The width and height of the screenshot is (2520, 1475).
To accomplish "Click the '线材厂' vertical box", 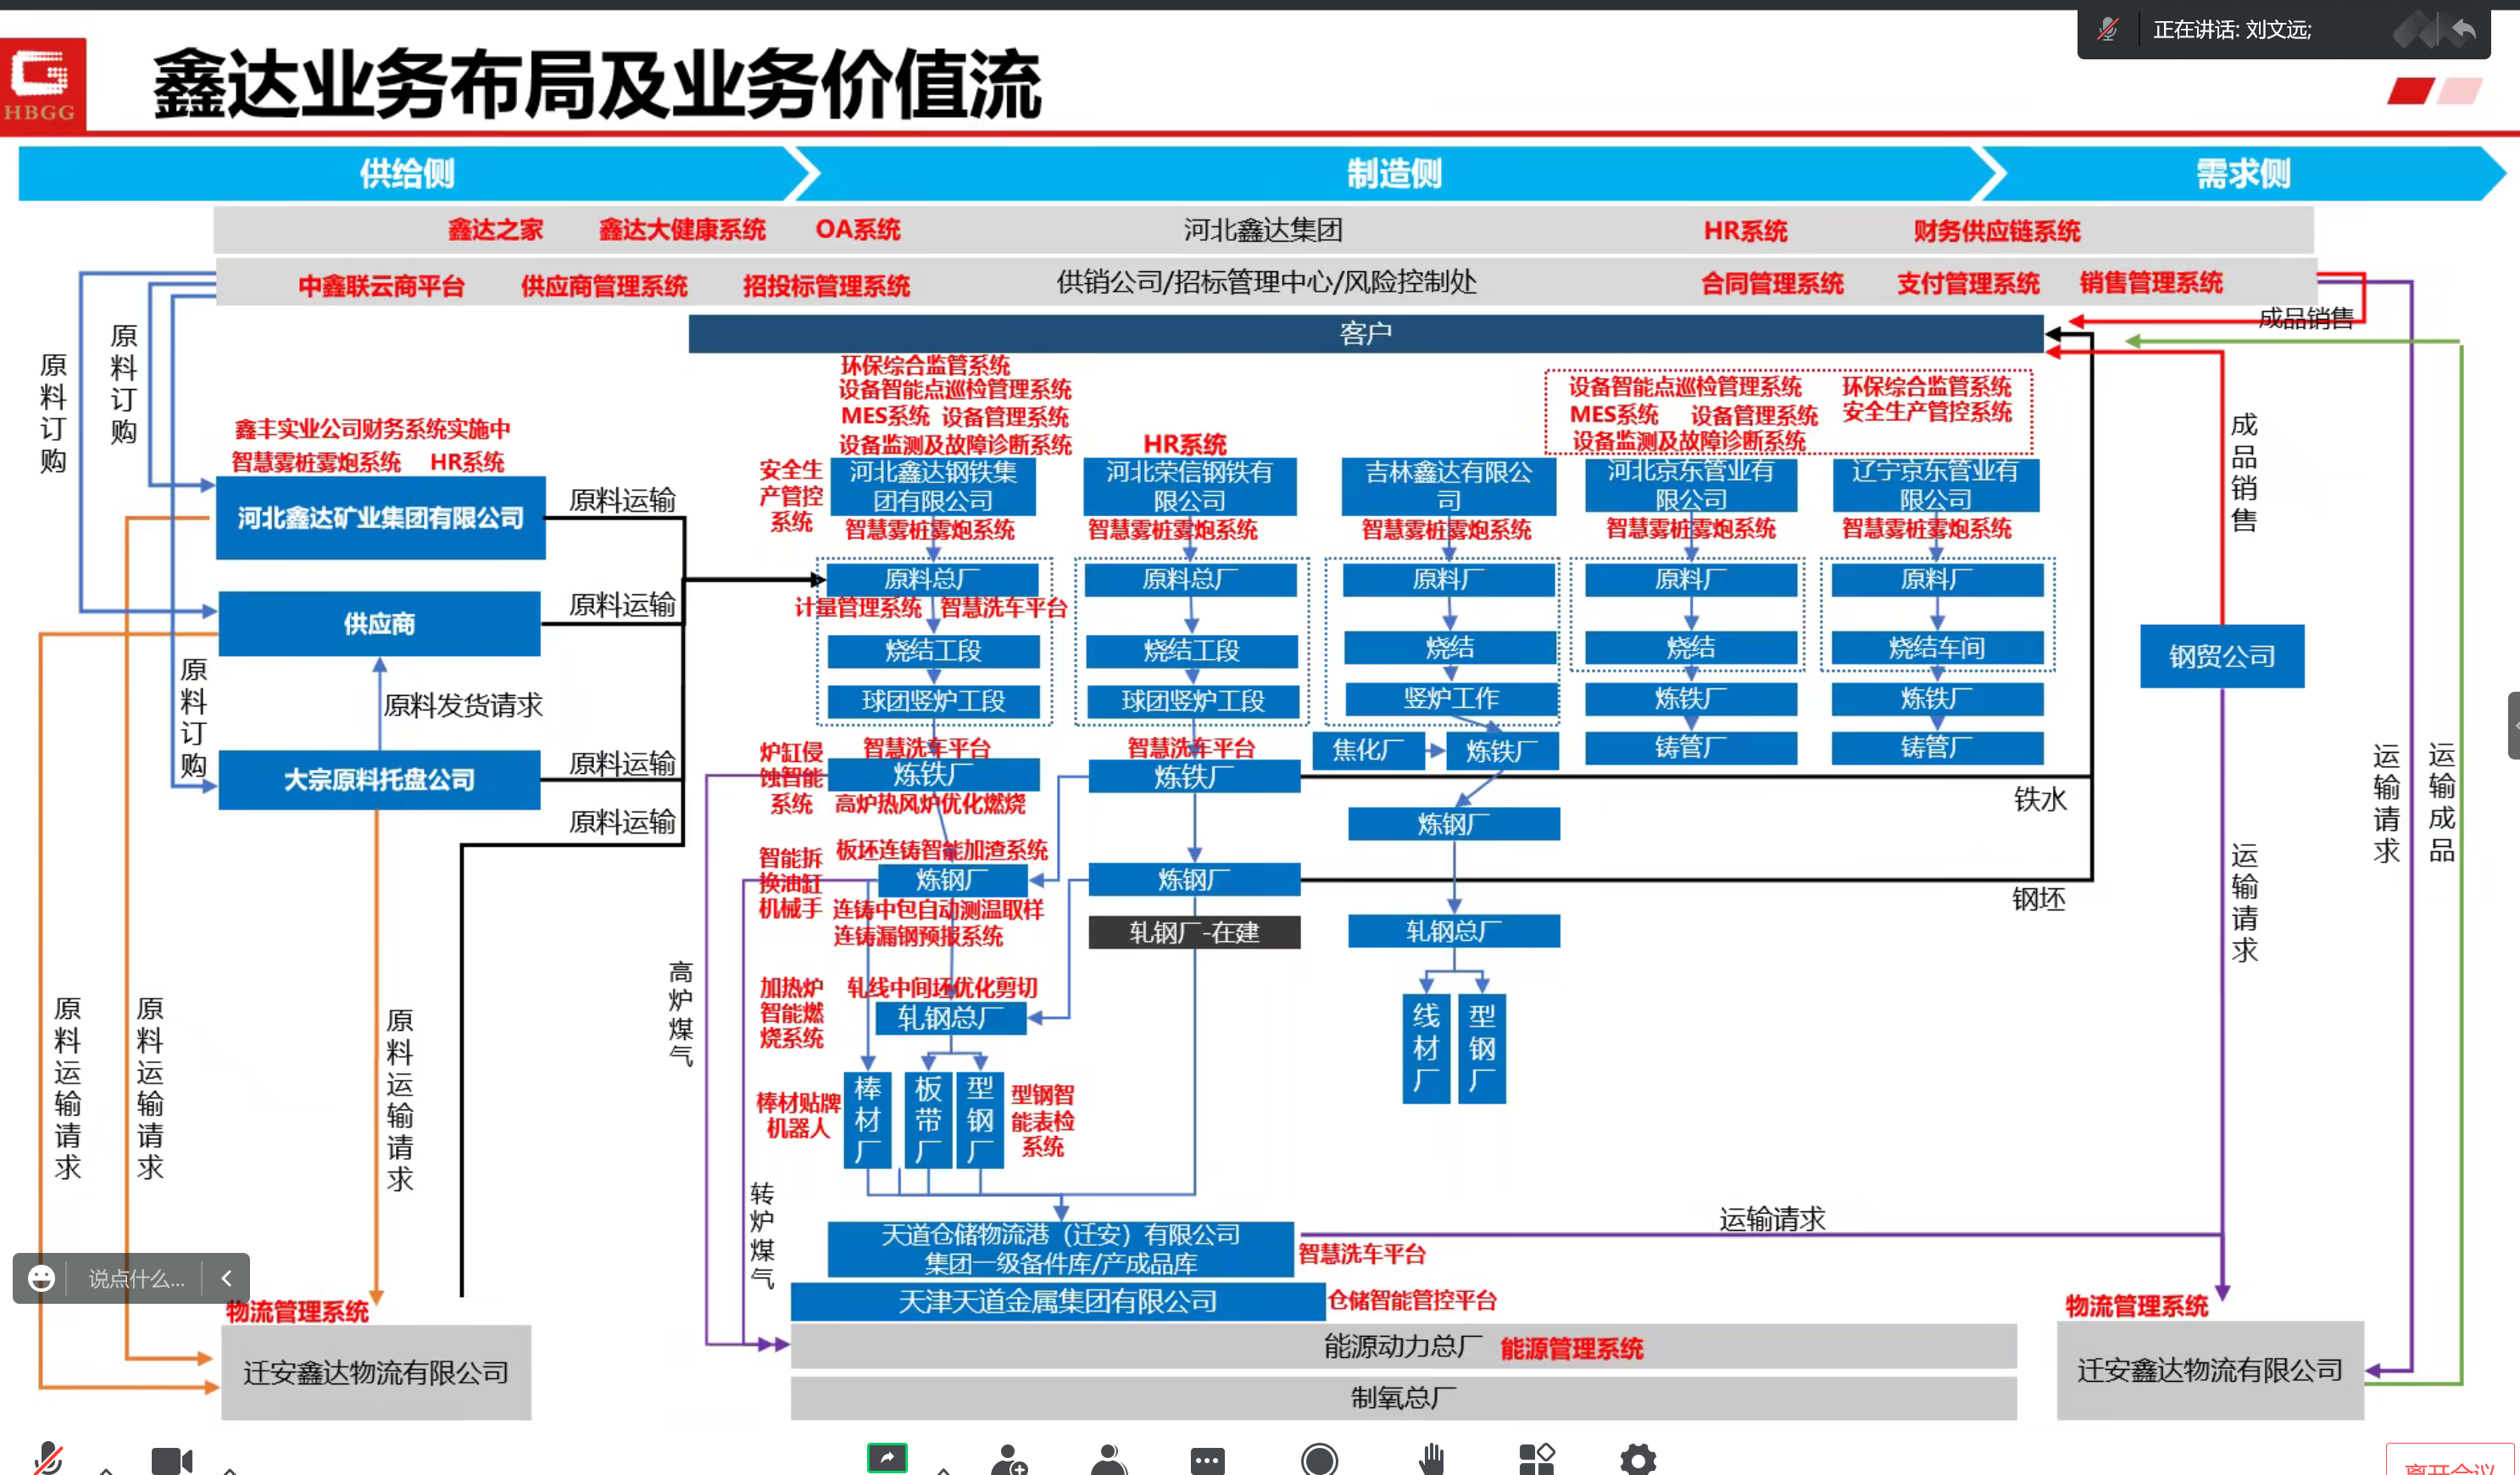I will point(1426,1049).
